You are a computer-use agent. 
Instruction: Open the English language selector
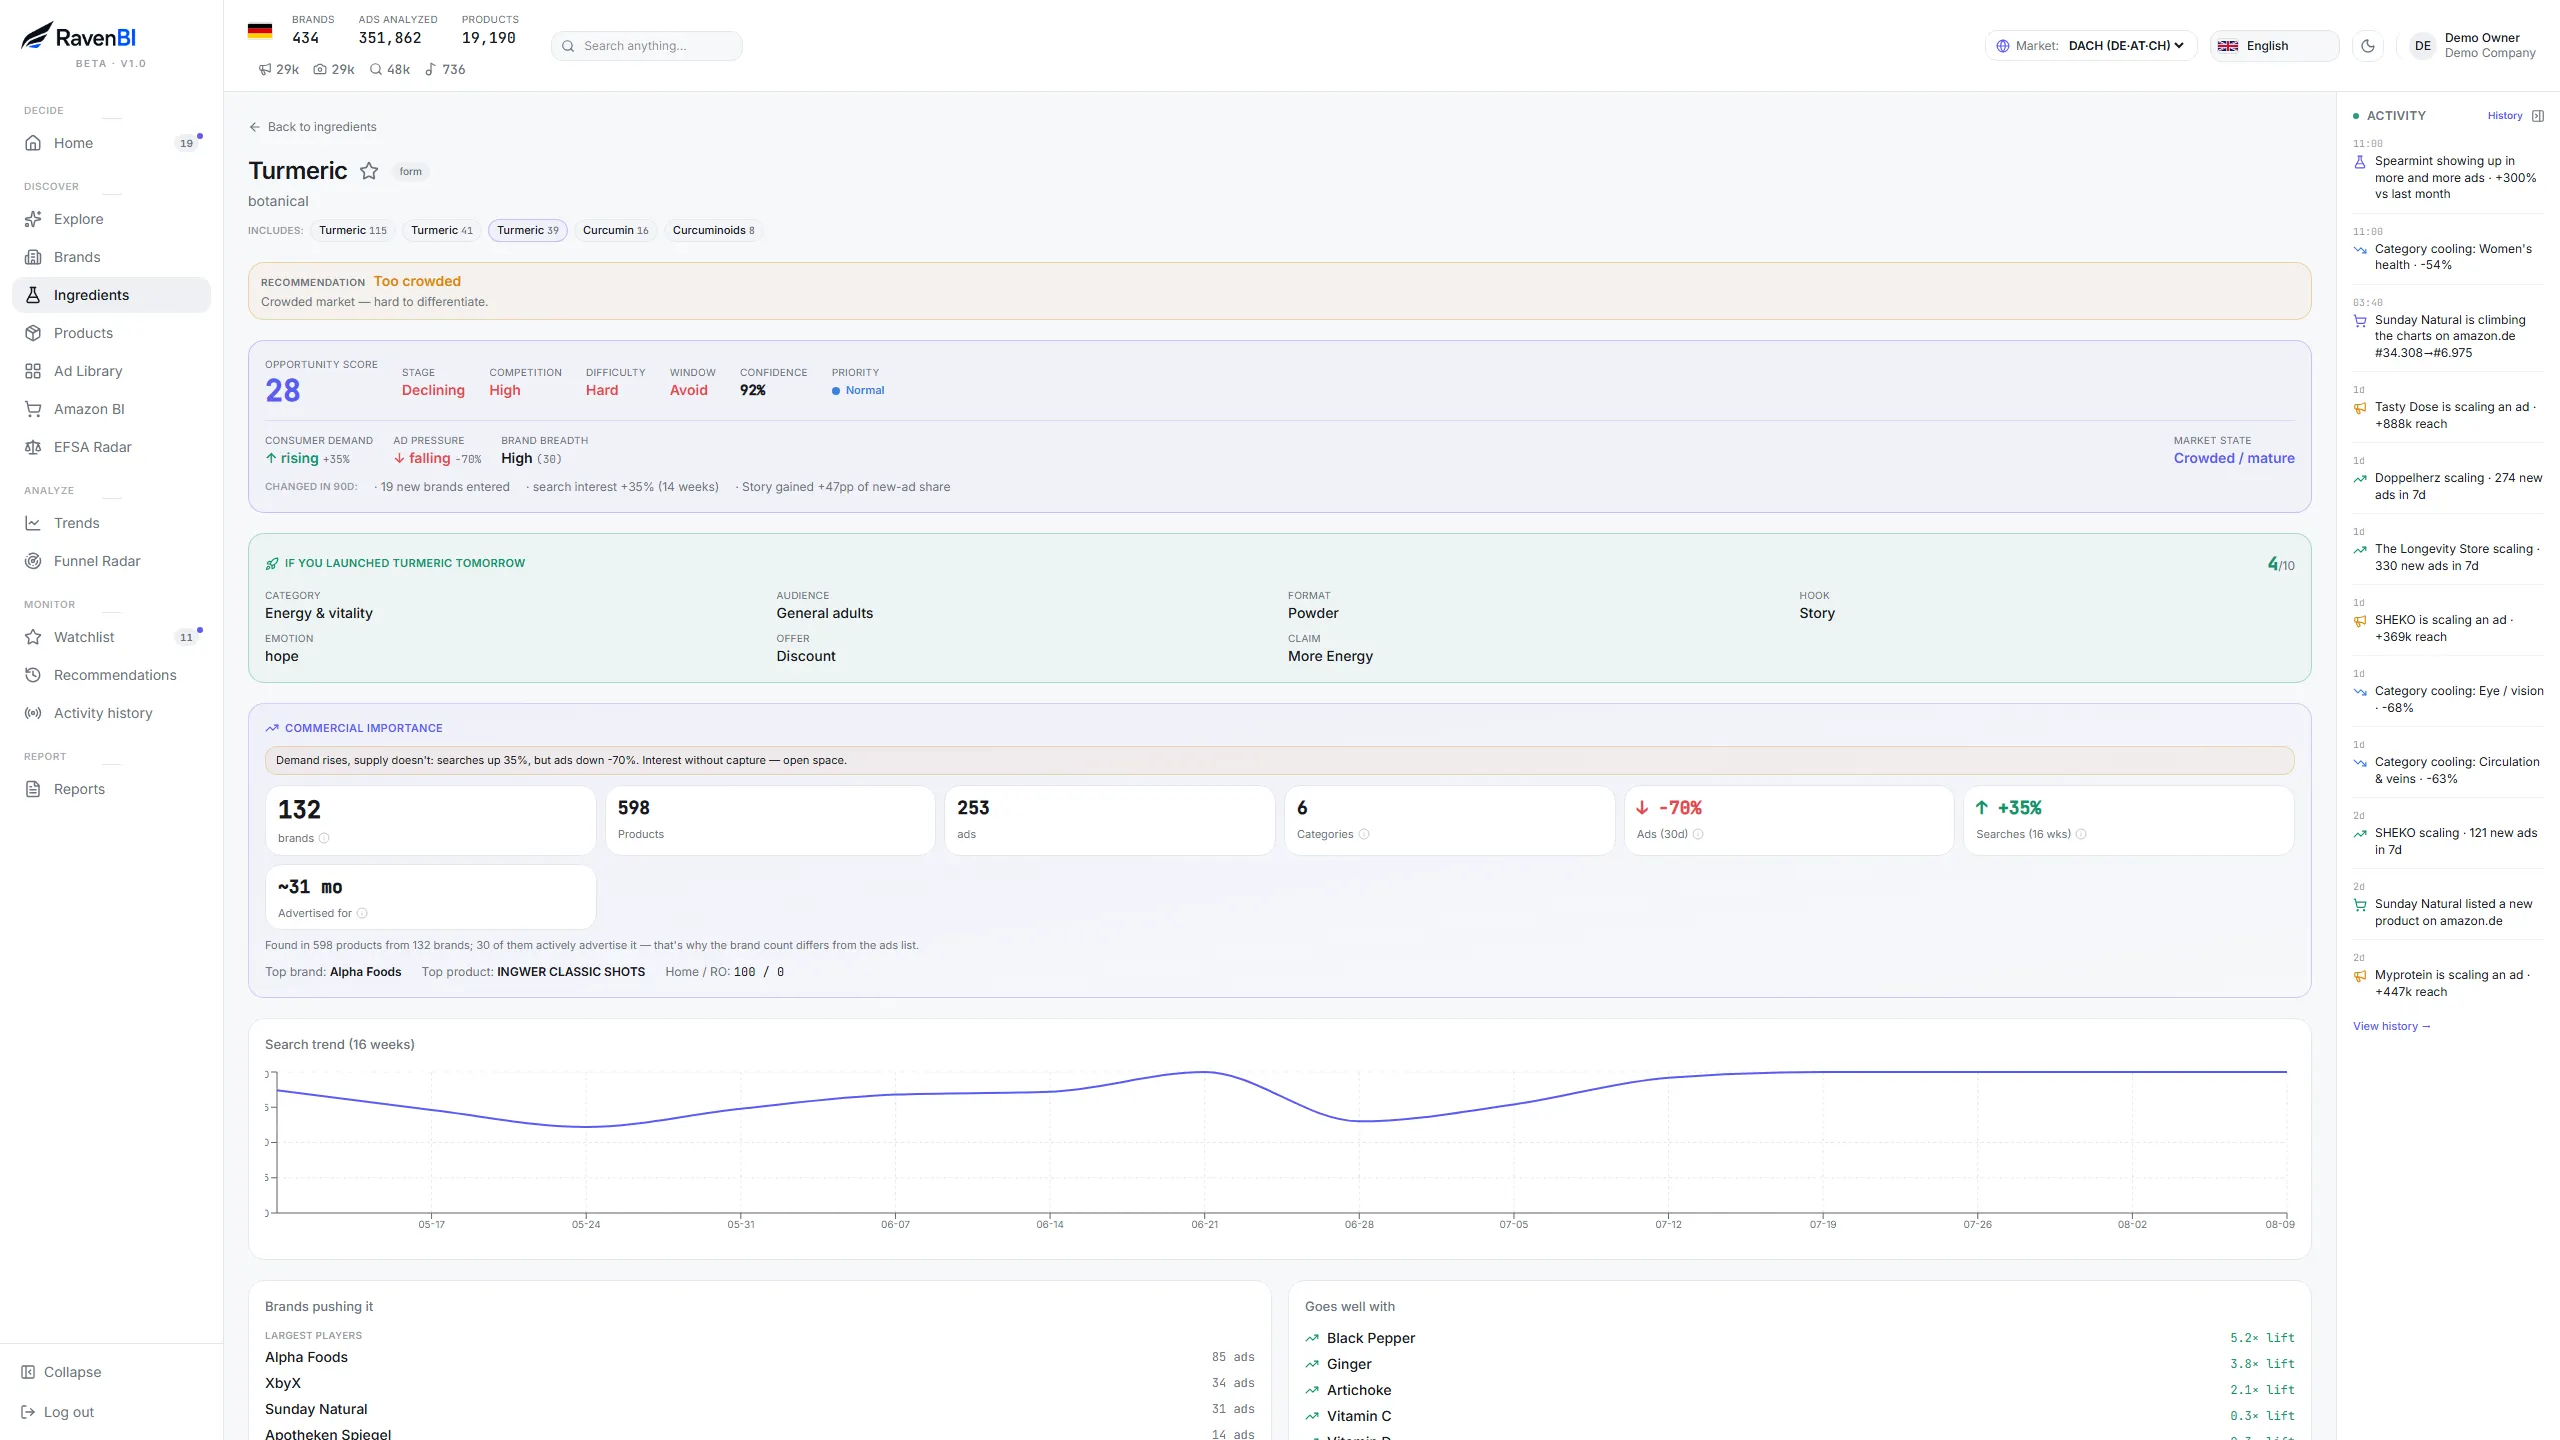coord(2274,46)
